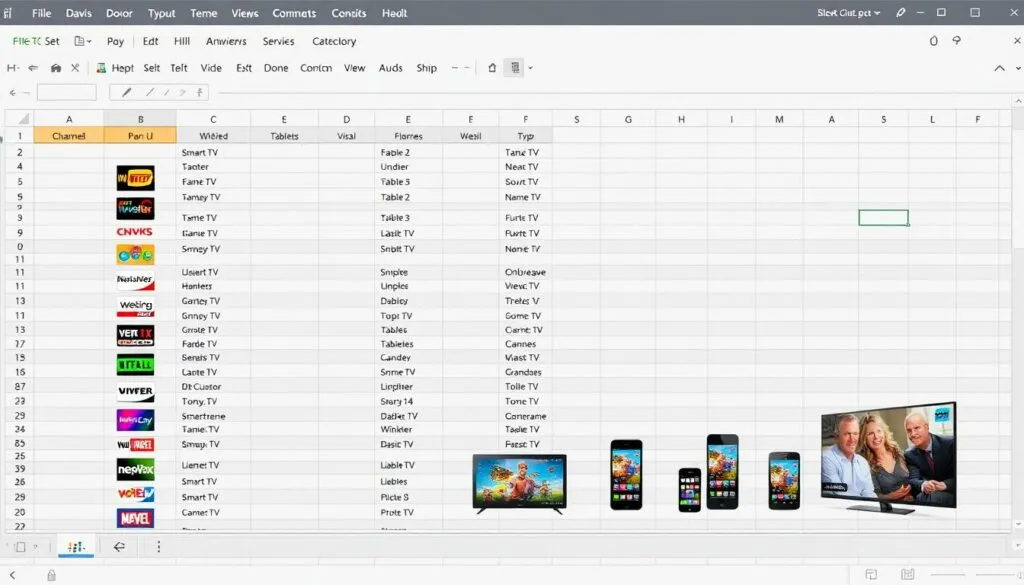Click the CNVKS channel logo in column B
1024x585 pixels.
134,232
